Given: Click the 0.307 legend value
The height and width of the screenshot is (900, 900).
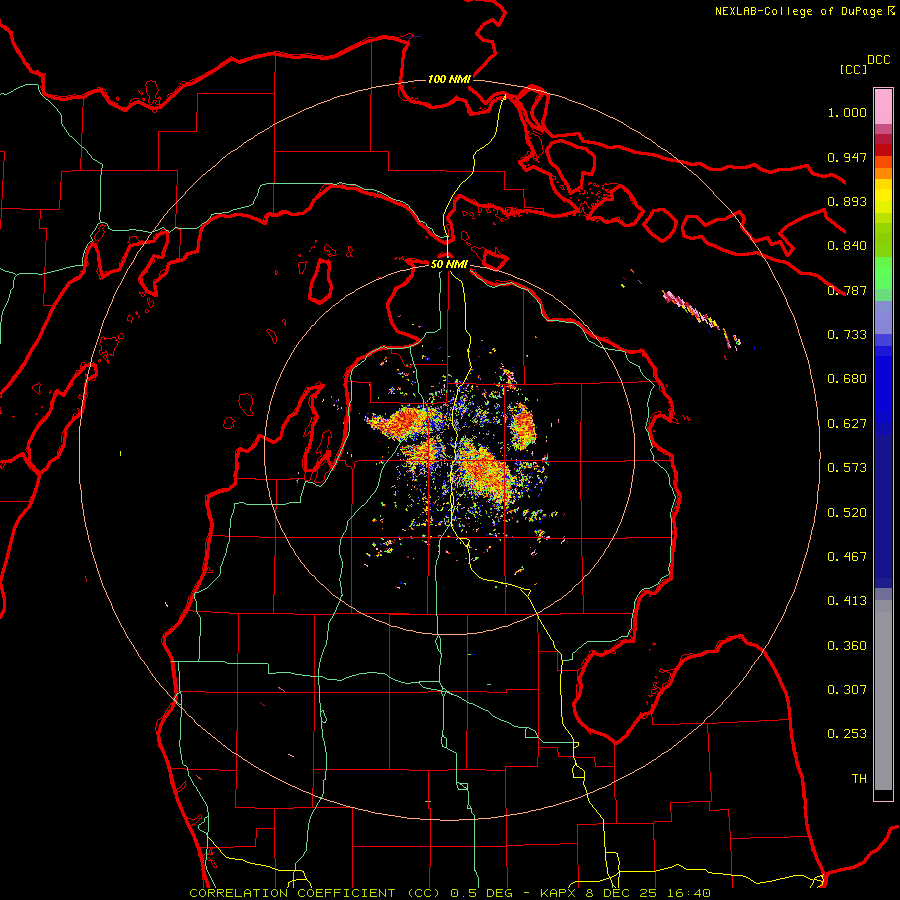Looking at the screenshot, I should point(847,690).
